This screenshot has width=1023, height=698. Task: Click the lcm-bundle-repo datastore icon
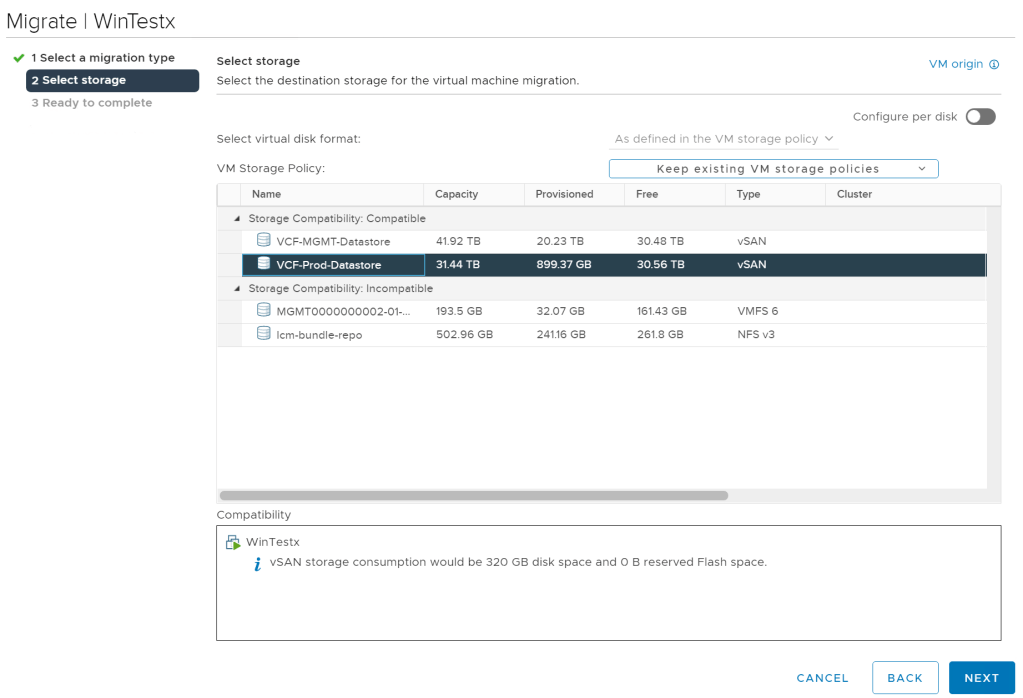click(x=264, y=334)
